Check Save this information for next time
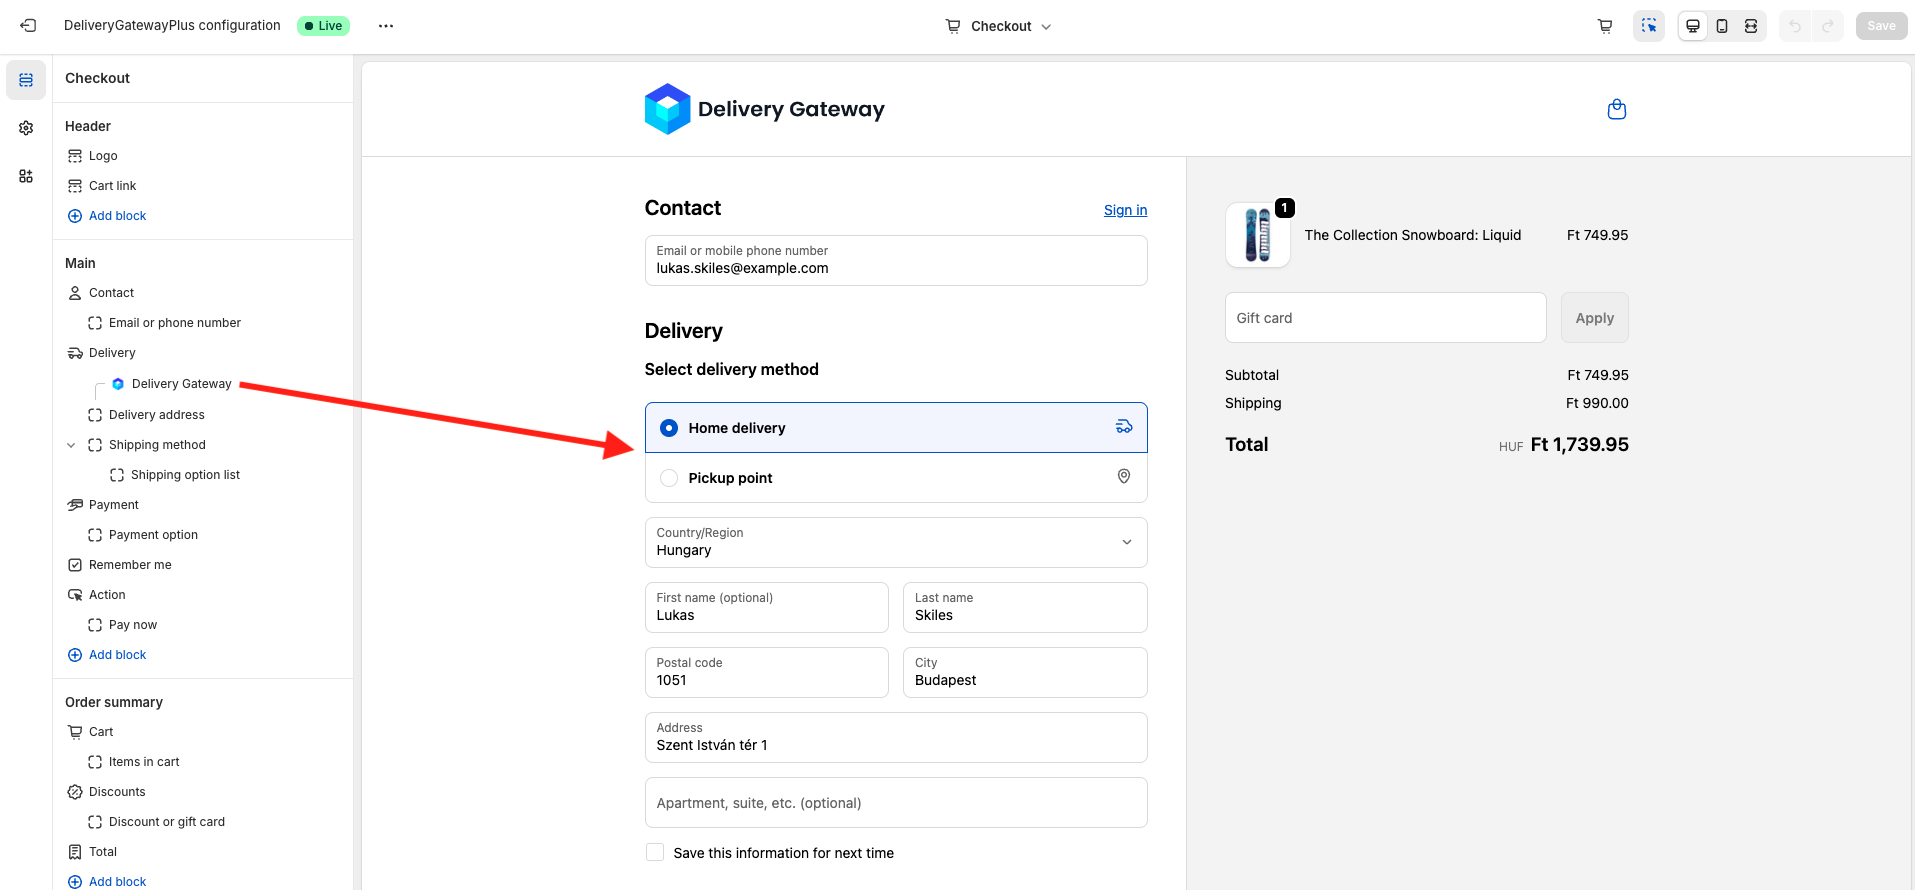 coord(655,852)
